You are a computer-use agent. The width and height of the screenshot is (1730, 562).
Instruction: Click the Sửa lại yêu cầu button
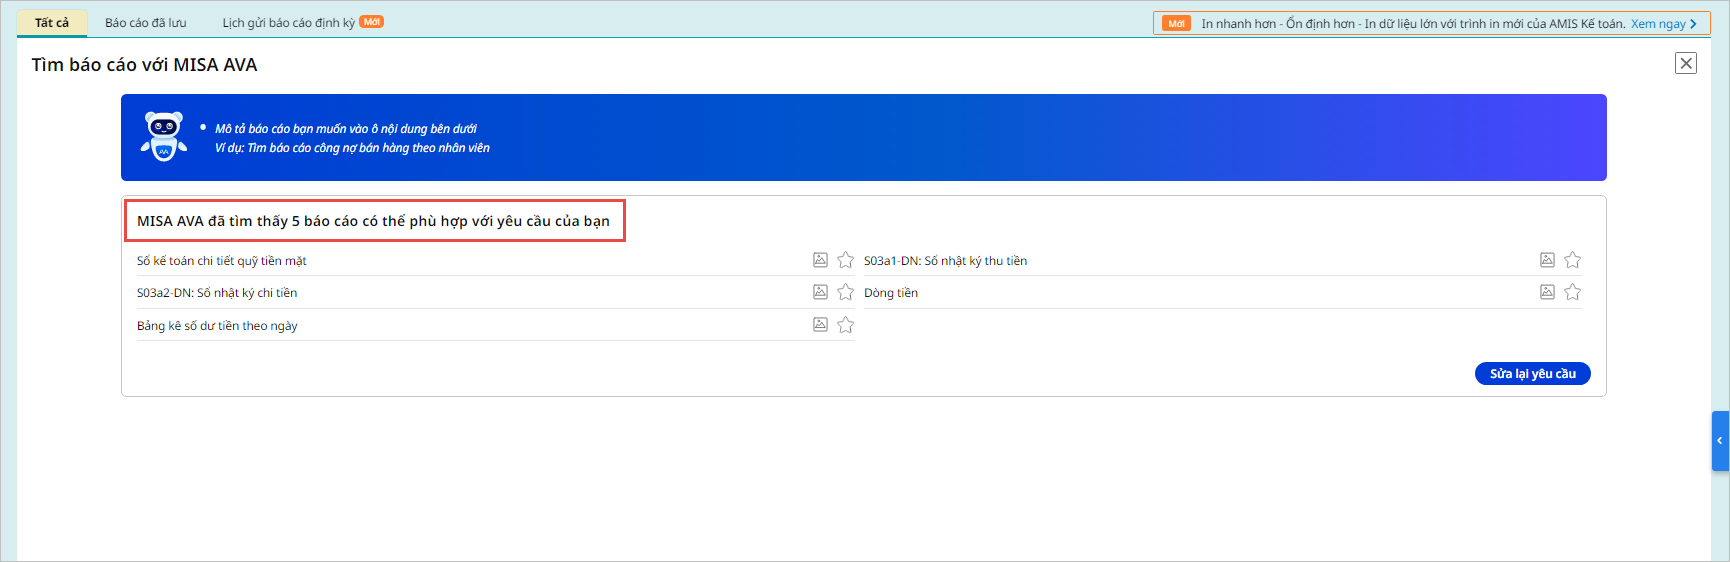click(1532, 374)
